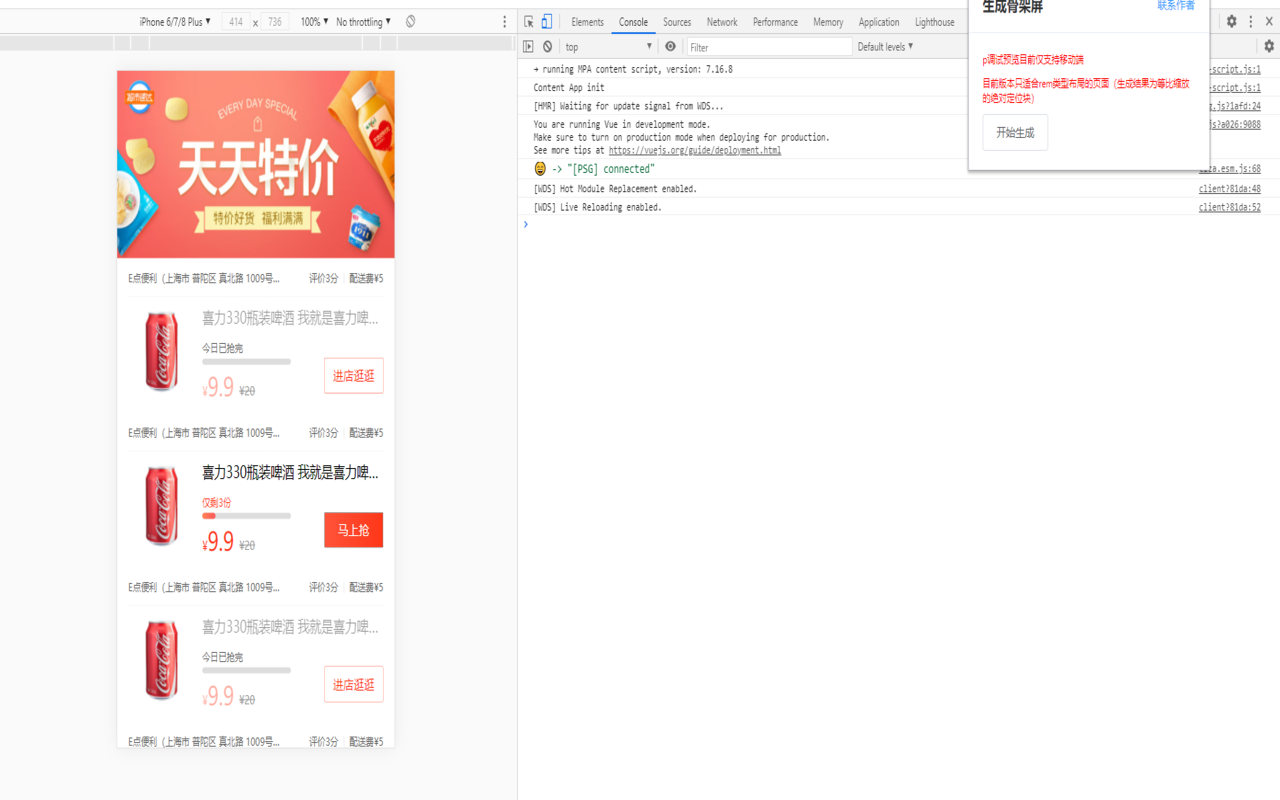Open live expression eye icon
This screenshot has height=800, width=1280.
[x=671, y=47]
